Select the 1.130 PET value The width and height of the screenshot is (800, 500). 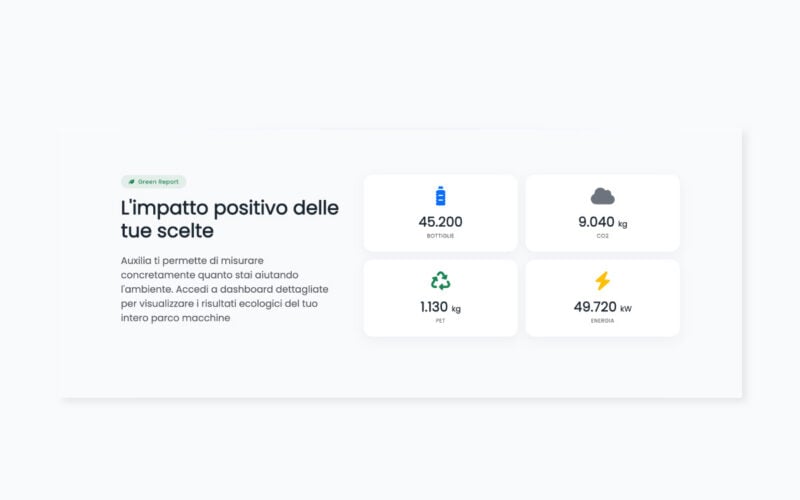[434, 307]
